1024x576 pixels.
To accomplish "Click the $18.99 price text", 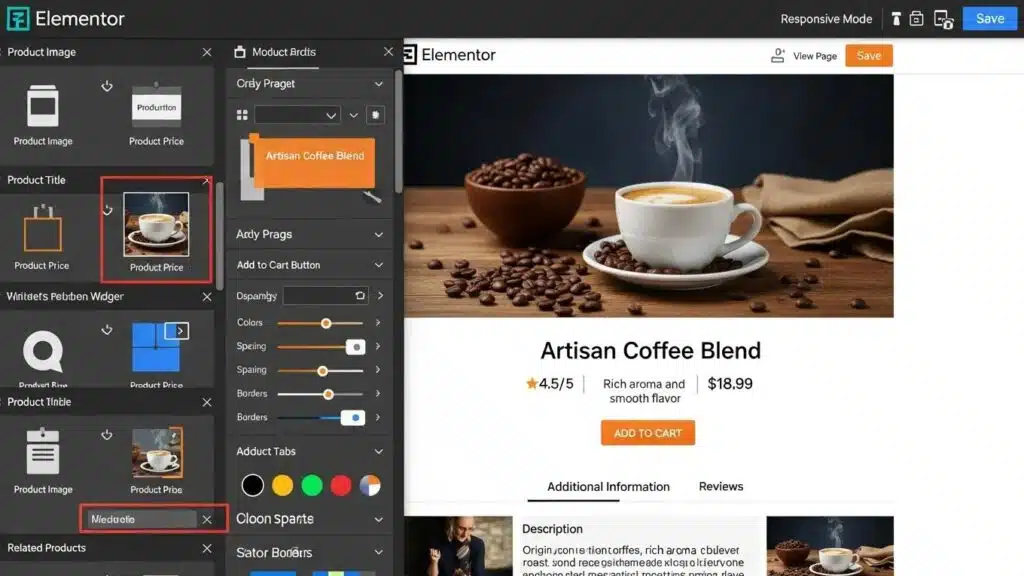I will click(x=730, y=383).
